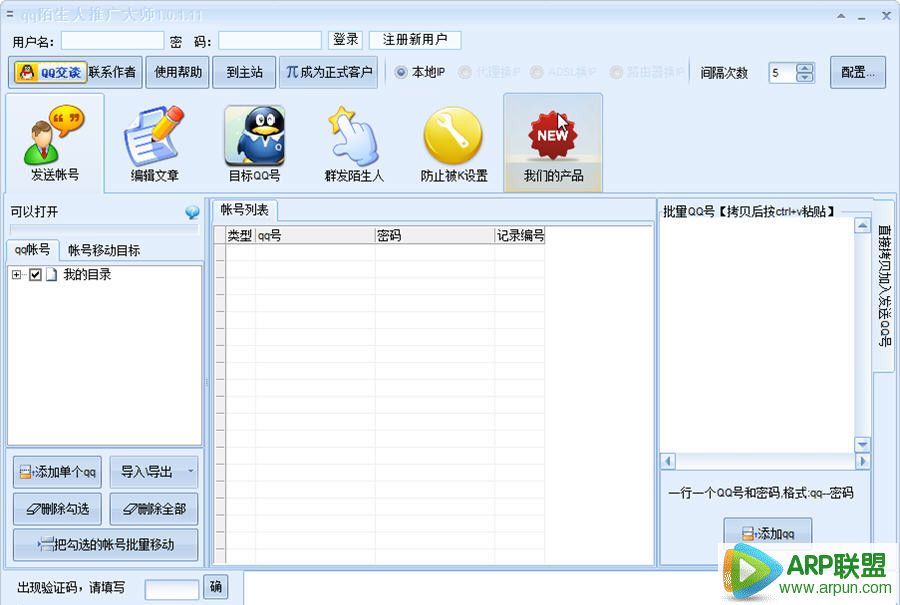Sort by the 密码 column header
900x605 pixels.
[x=435, y=235]
